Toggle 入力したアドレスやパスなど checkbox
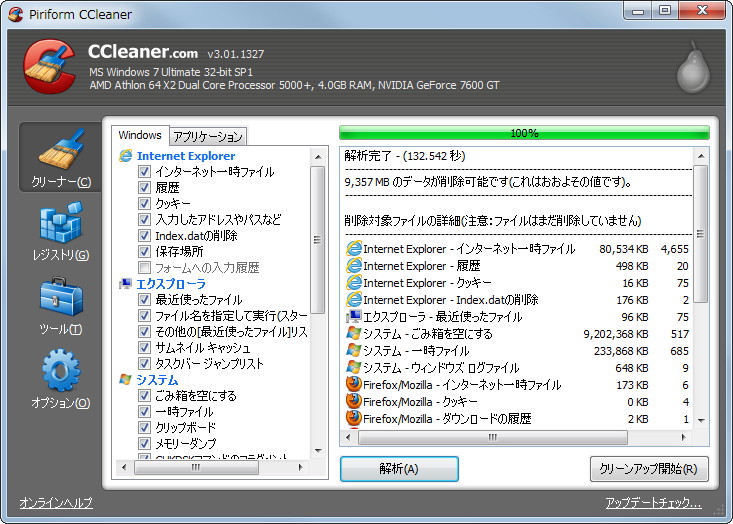 tap(144, 219)
